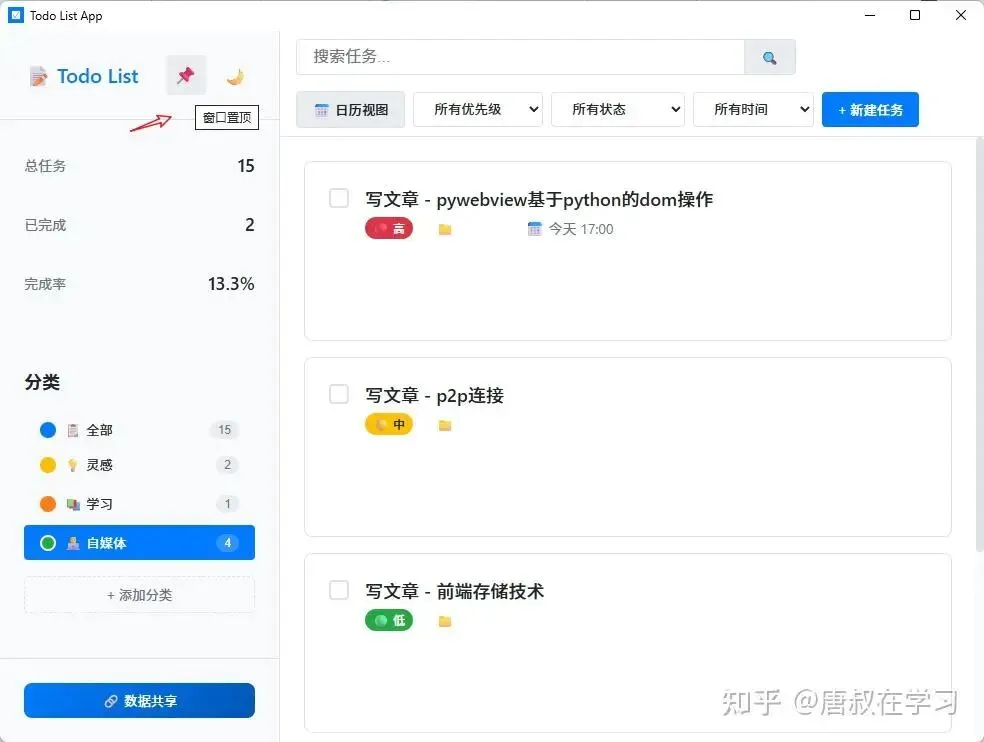Click the 完成率 value 13.3%
Image resolution: width=984 pixels, height=742 pixels.
point(231,284)
